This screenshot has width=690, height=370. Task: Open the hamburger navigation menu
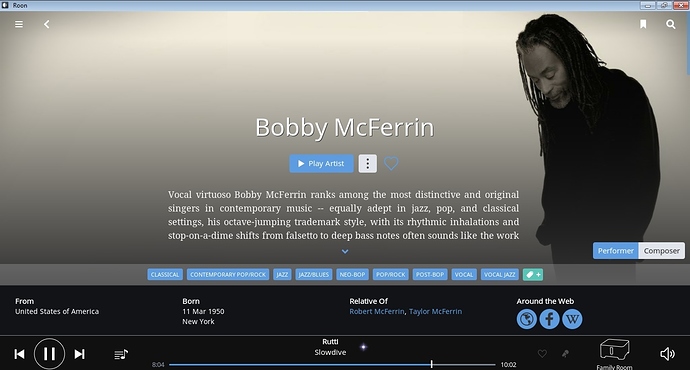tap(19, 24)
